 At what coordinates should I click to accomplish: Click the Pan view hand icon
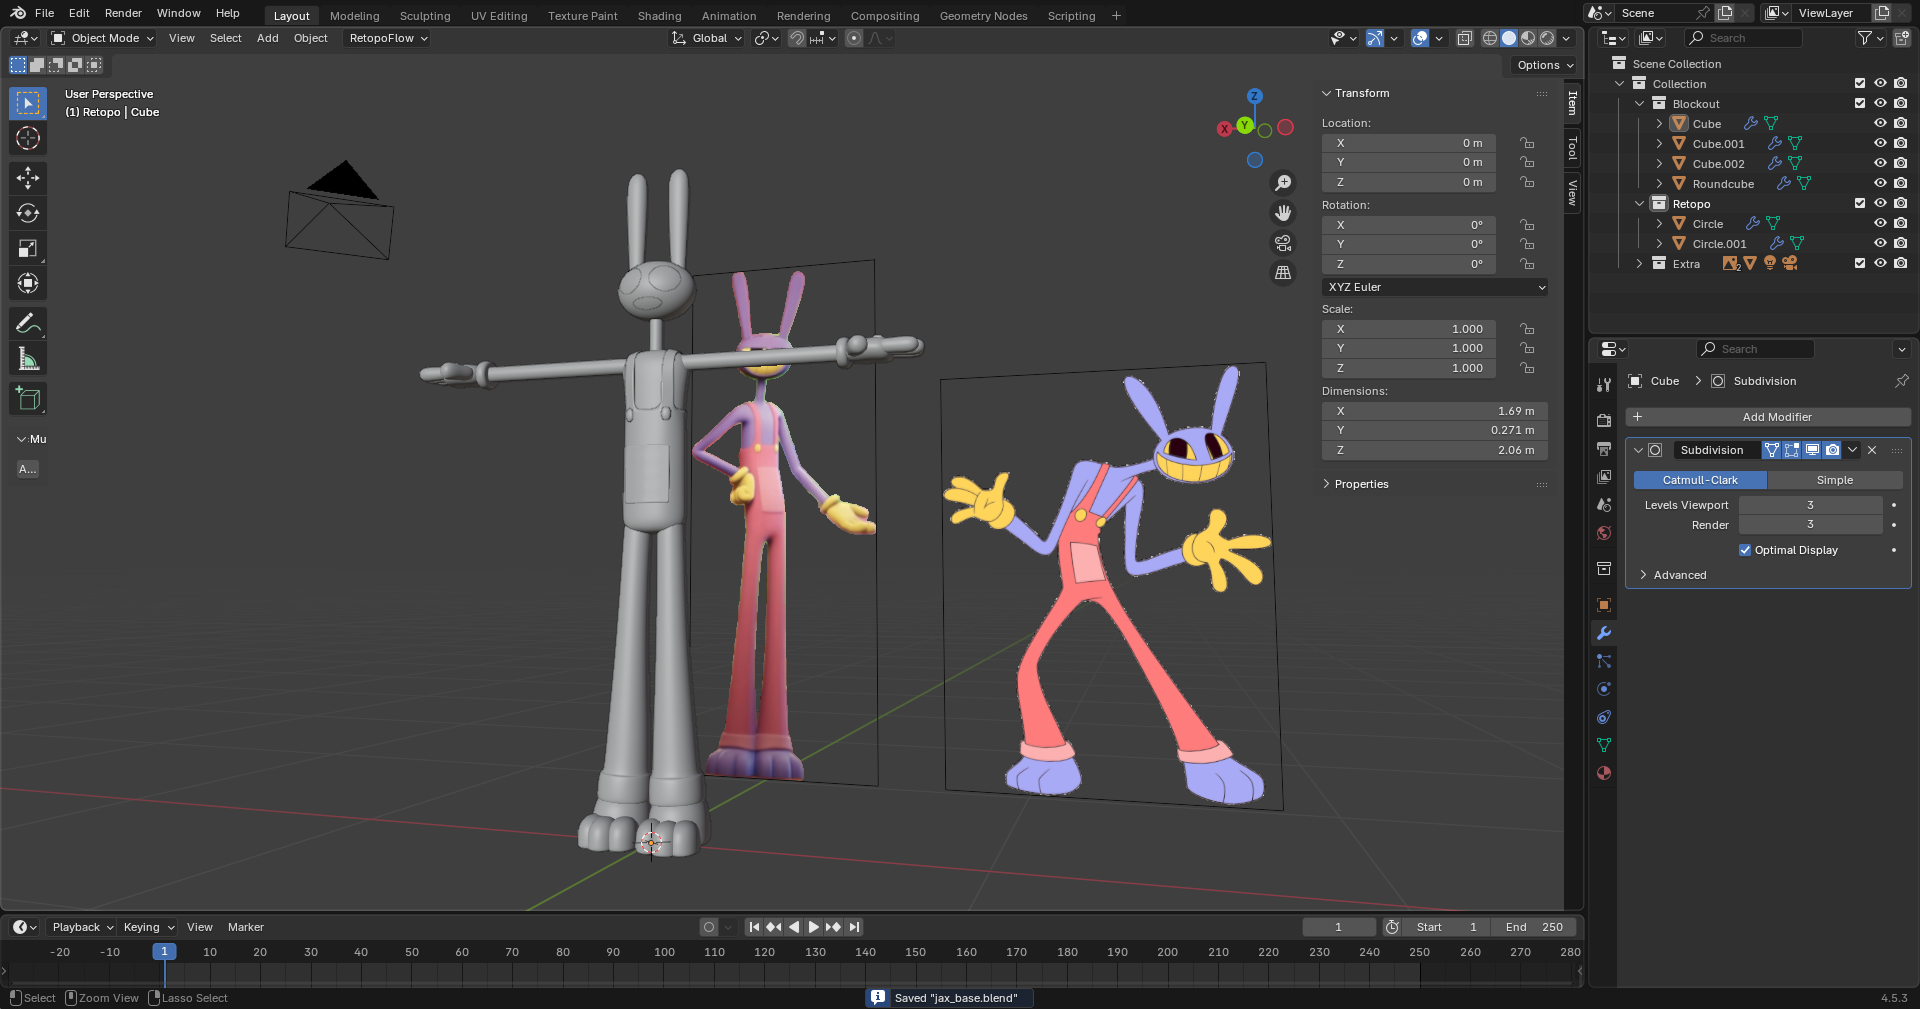click(x=1283, y=213)
